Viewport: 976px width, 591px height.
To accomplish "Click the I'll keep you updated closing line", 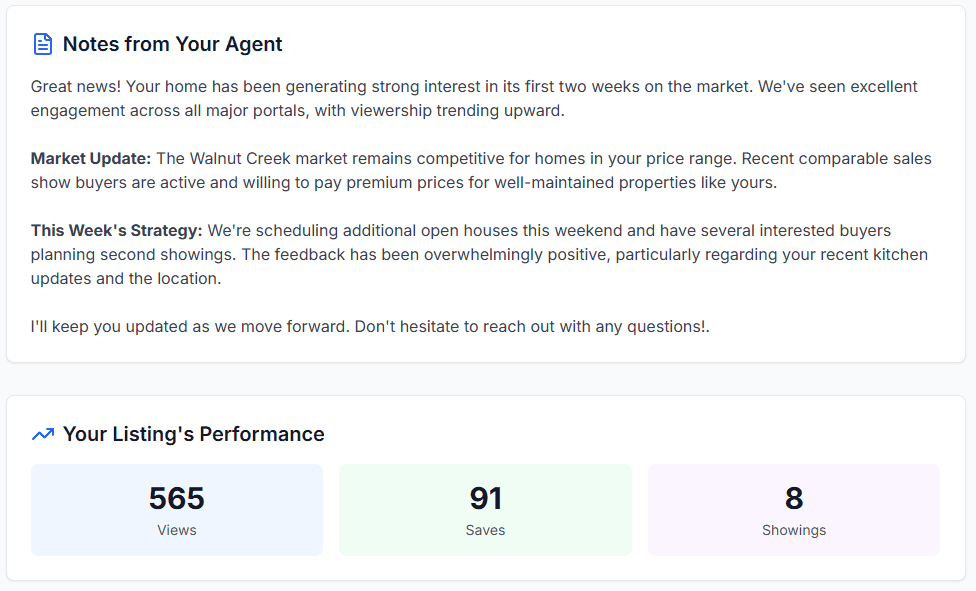I will coord(370,326).
